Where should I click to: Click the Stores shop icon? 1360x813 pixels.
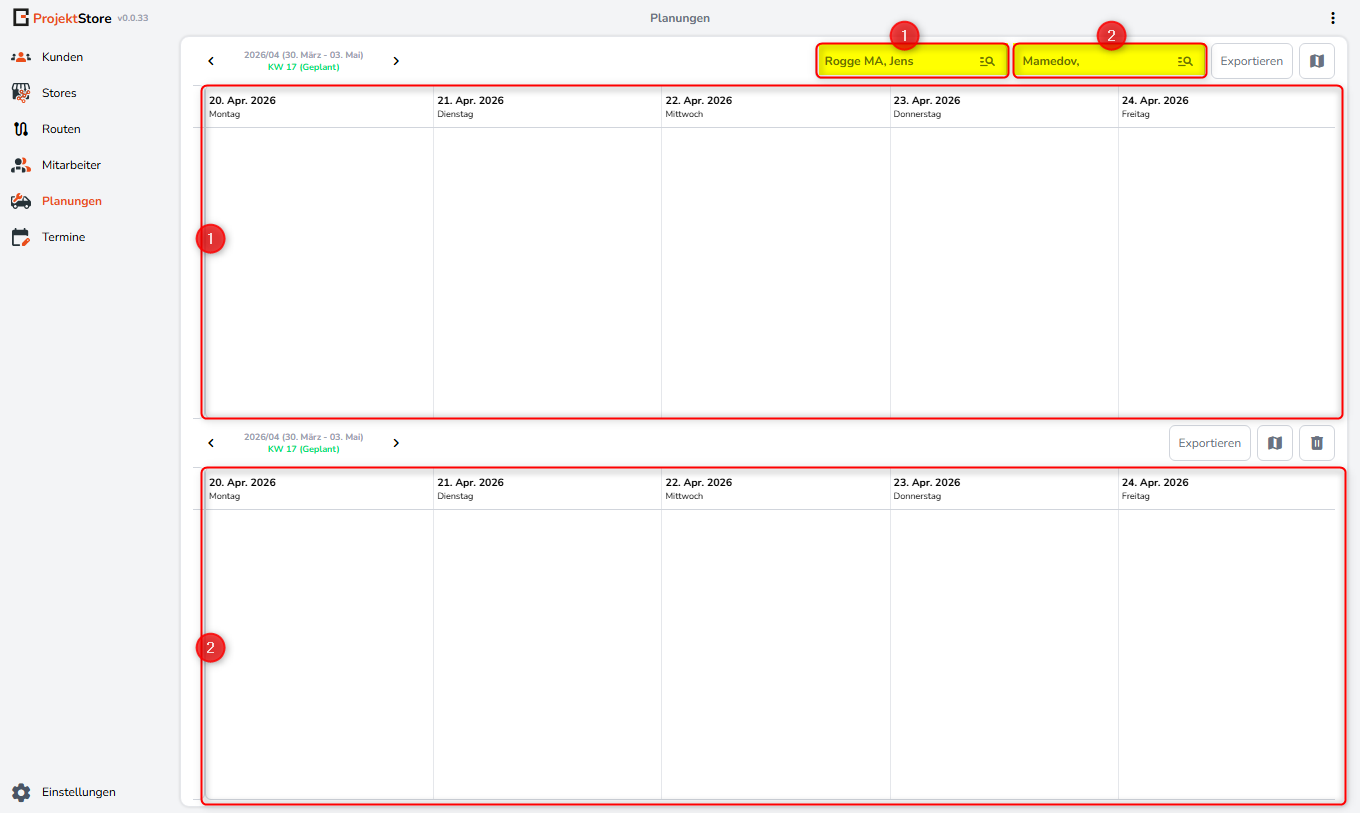(21, 93)
